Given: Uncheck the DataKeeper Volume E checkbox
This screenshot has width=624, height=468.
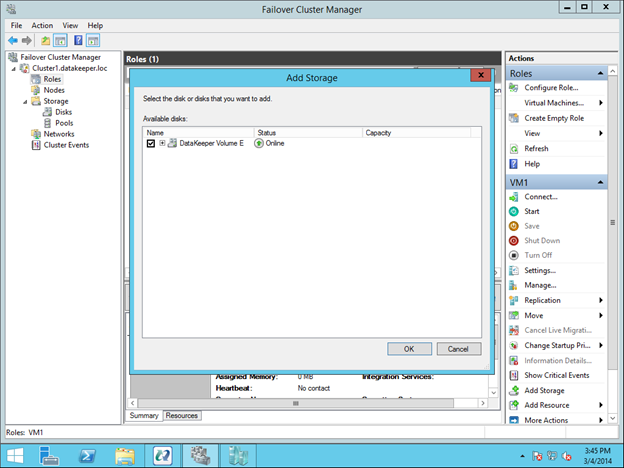Looking at the screenshot, I should click(x=151, y=144).
